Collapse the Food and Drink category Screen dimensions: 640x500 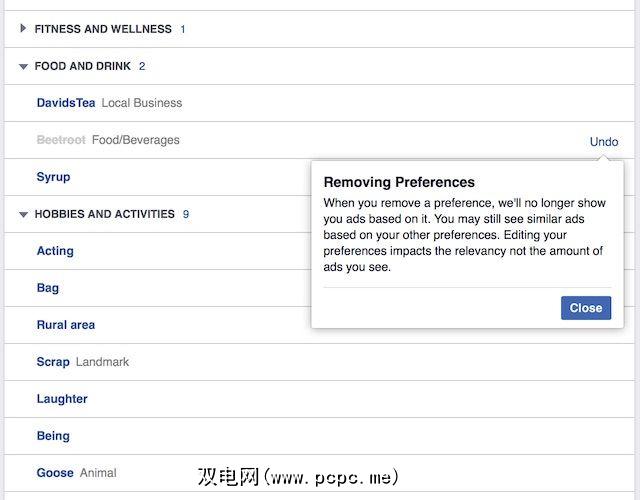pos(23,66)
